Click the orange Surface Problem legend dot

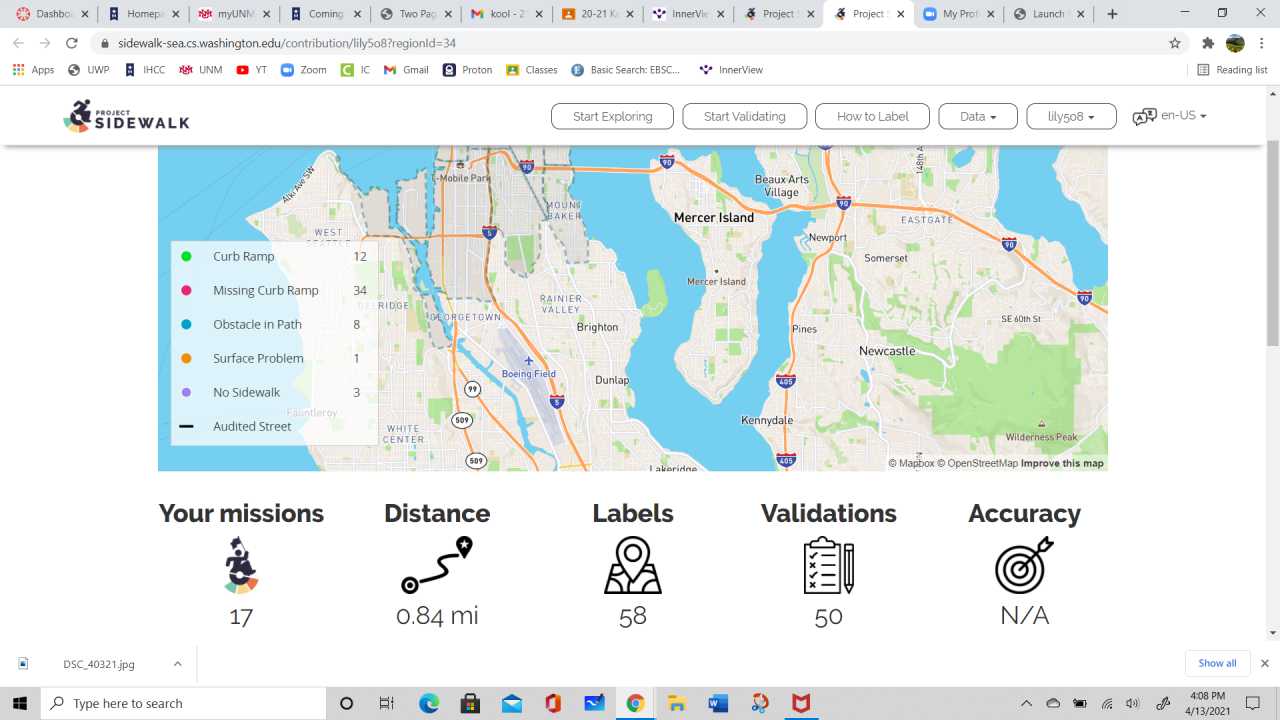pos(186,358)
